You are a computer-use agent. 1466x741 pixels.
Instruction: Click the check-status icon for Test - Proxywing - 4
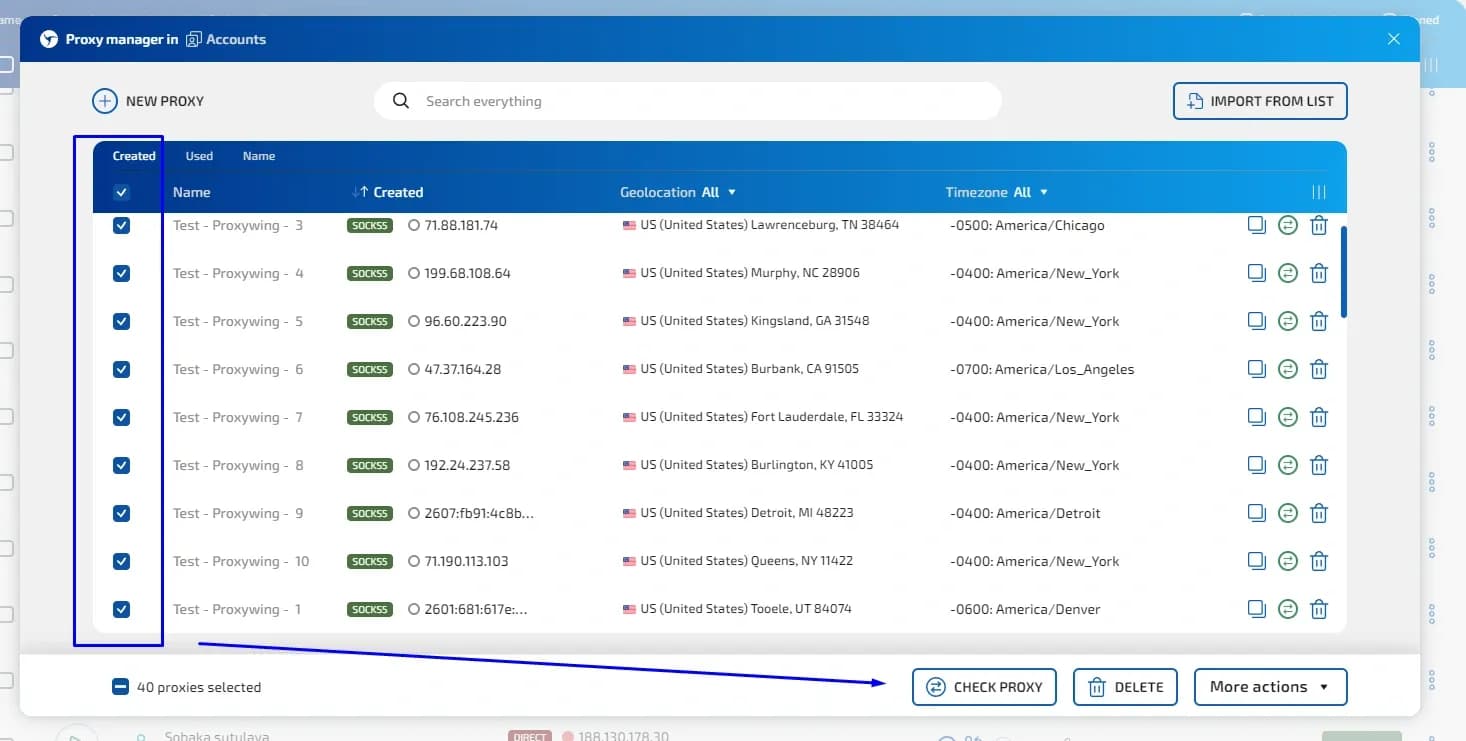point(1288,272)
